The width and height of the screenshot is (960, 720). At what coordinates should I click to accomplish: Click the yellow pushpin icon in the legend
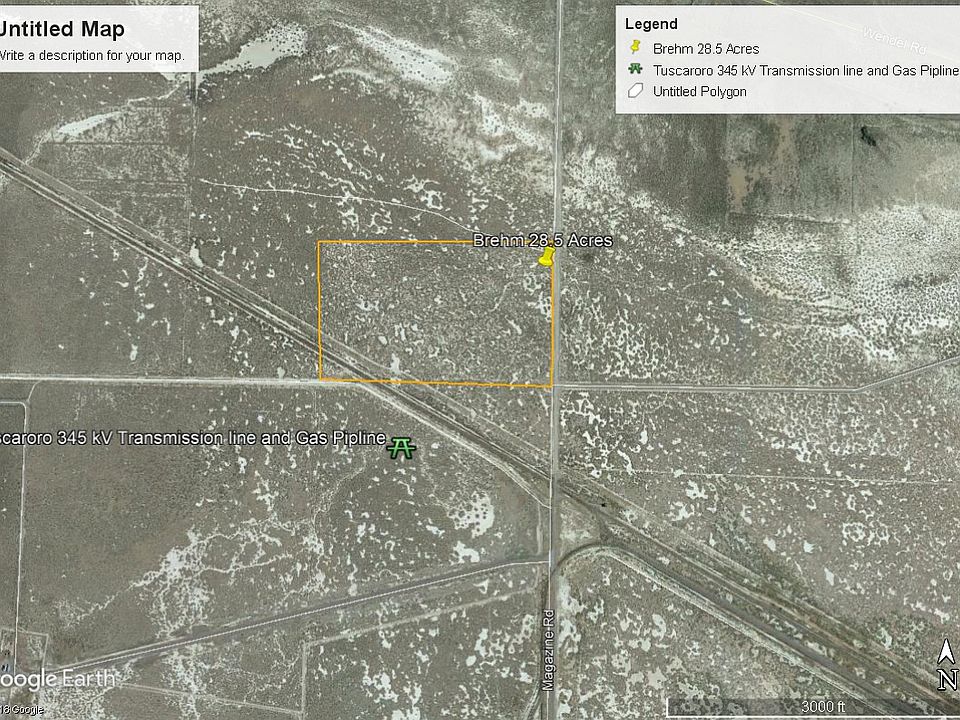[634, 48]
